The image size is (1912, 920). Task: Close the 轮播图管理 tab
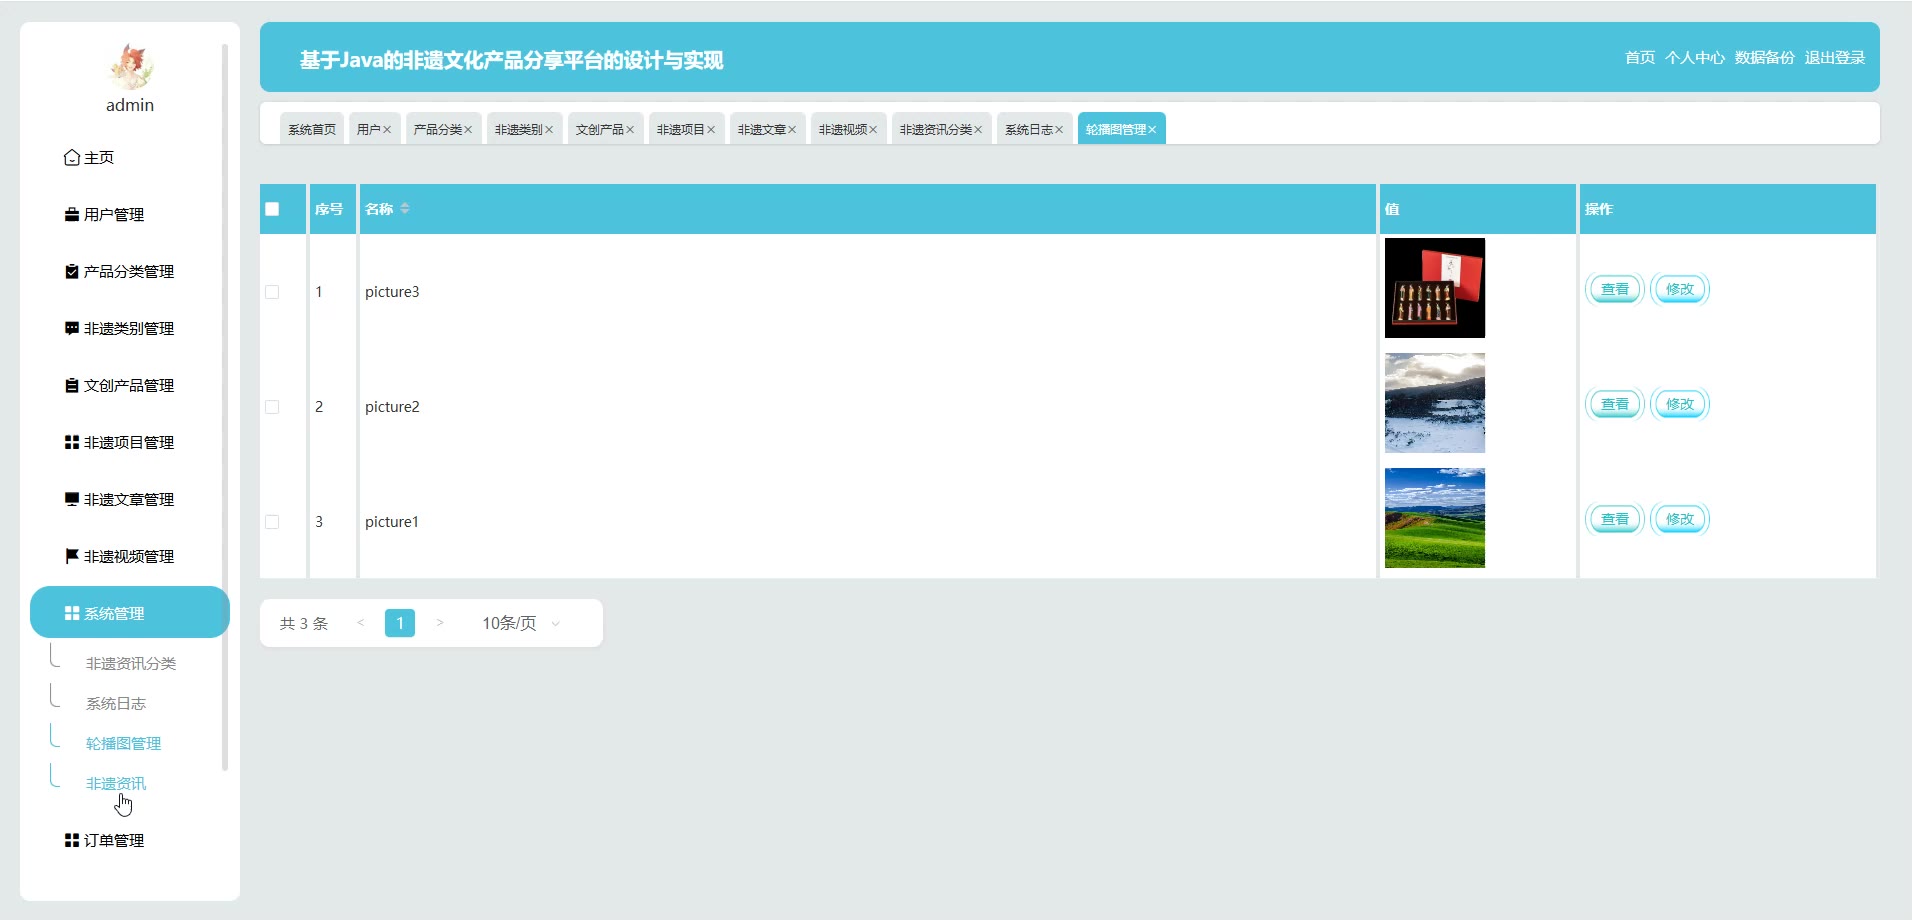pyautogui.click(x=1152, y=130)
